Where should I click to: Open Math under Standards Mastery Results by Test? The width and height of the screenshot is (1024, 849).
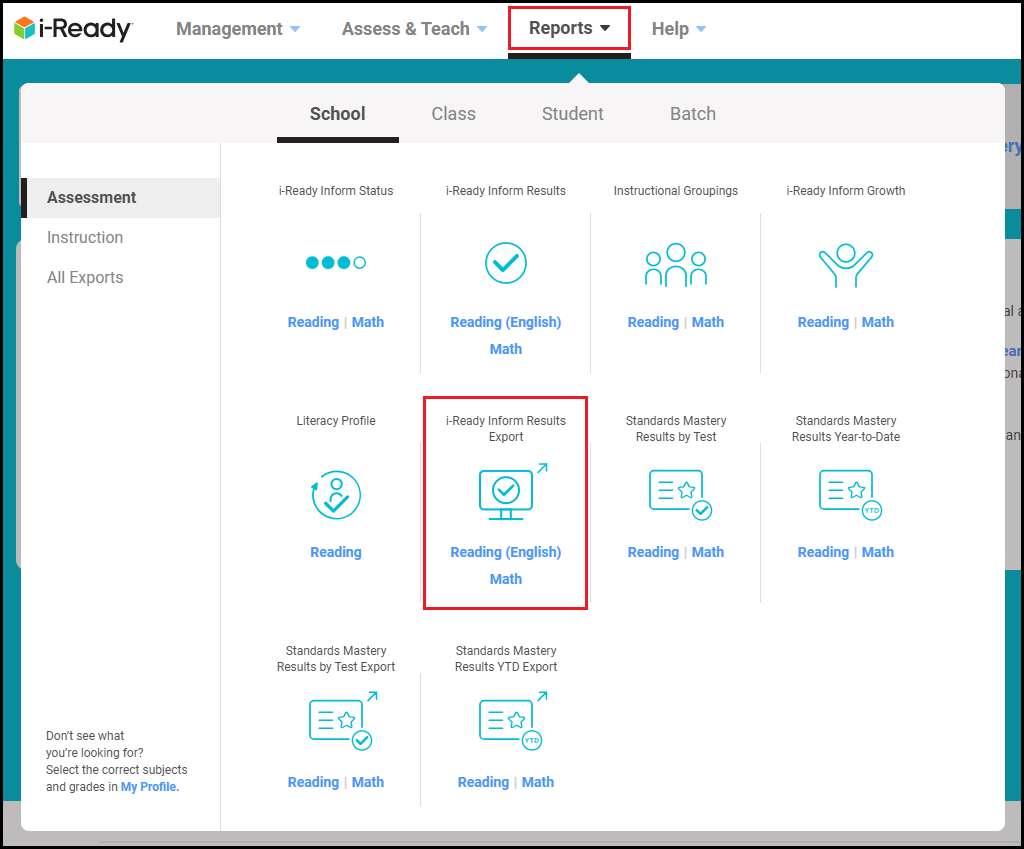point(708,552)
